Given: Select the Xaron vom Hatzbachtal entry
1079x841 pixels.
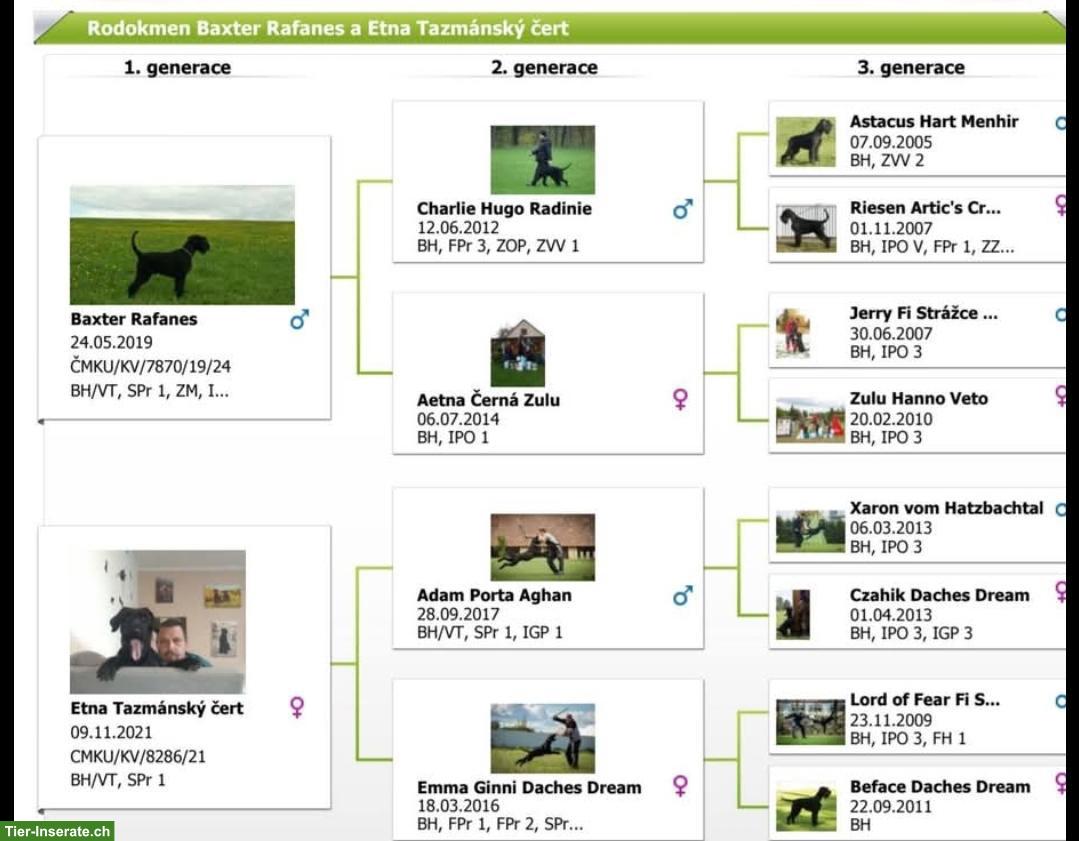Looking at the screenshot, I should point(946,508).
